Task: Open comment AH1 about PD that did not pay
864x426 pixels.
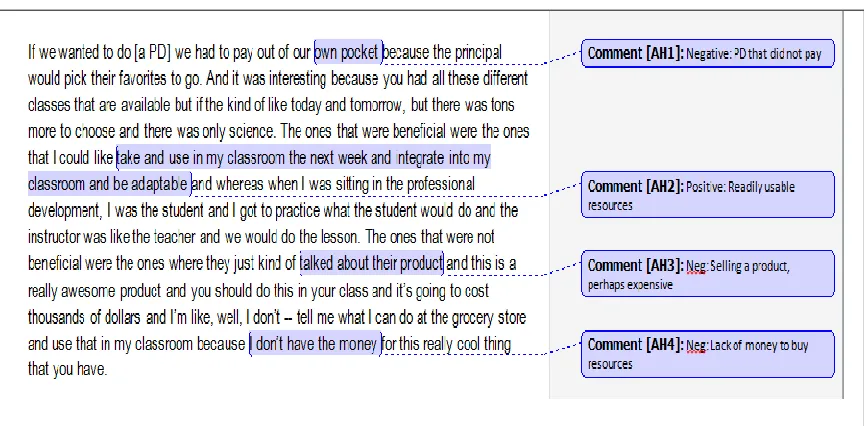Action: [x=708, y=53]
